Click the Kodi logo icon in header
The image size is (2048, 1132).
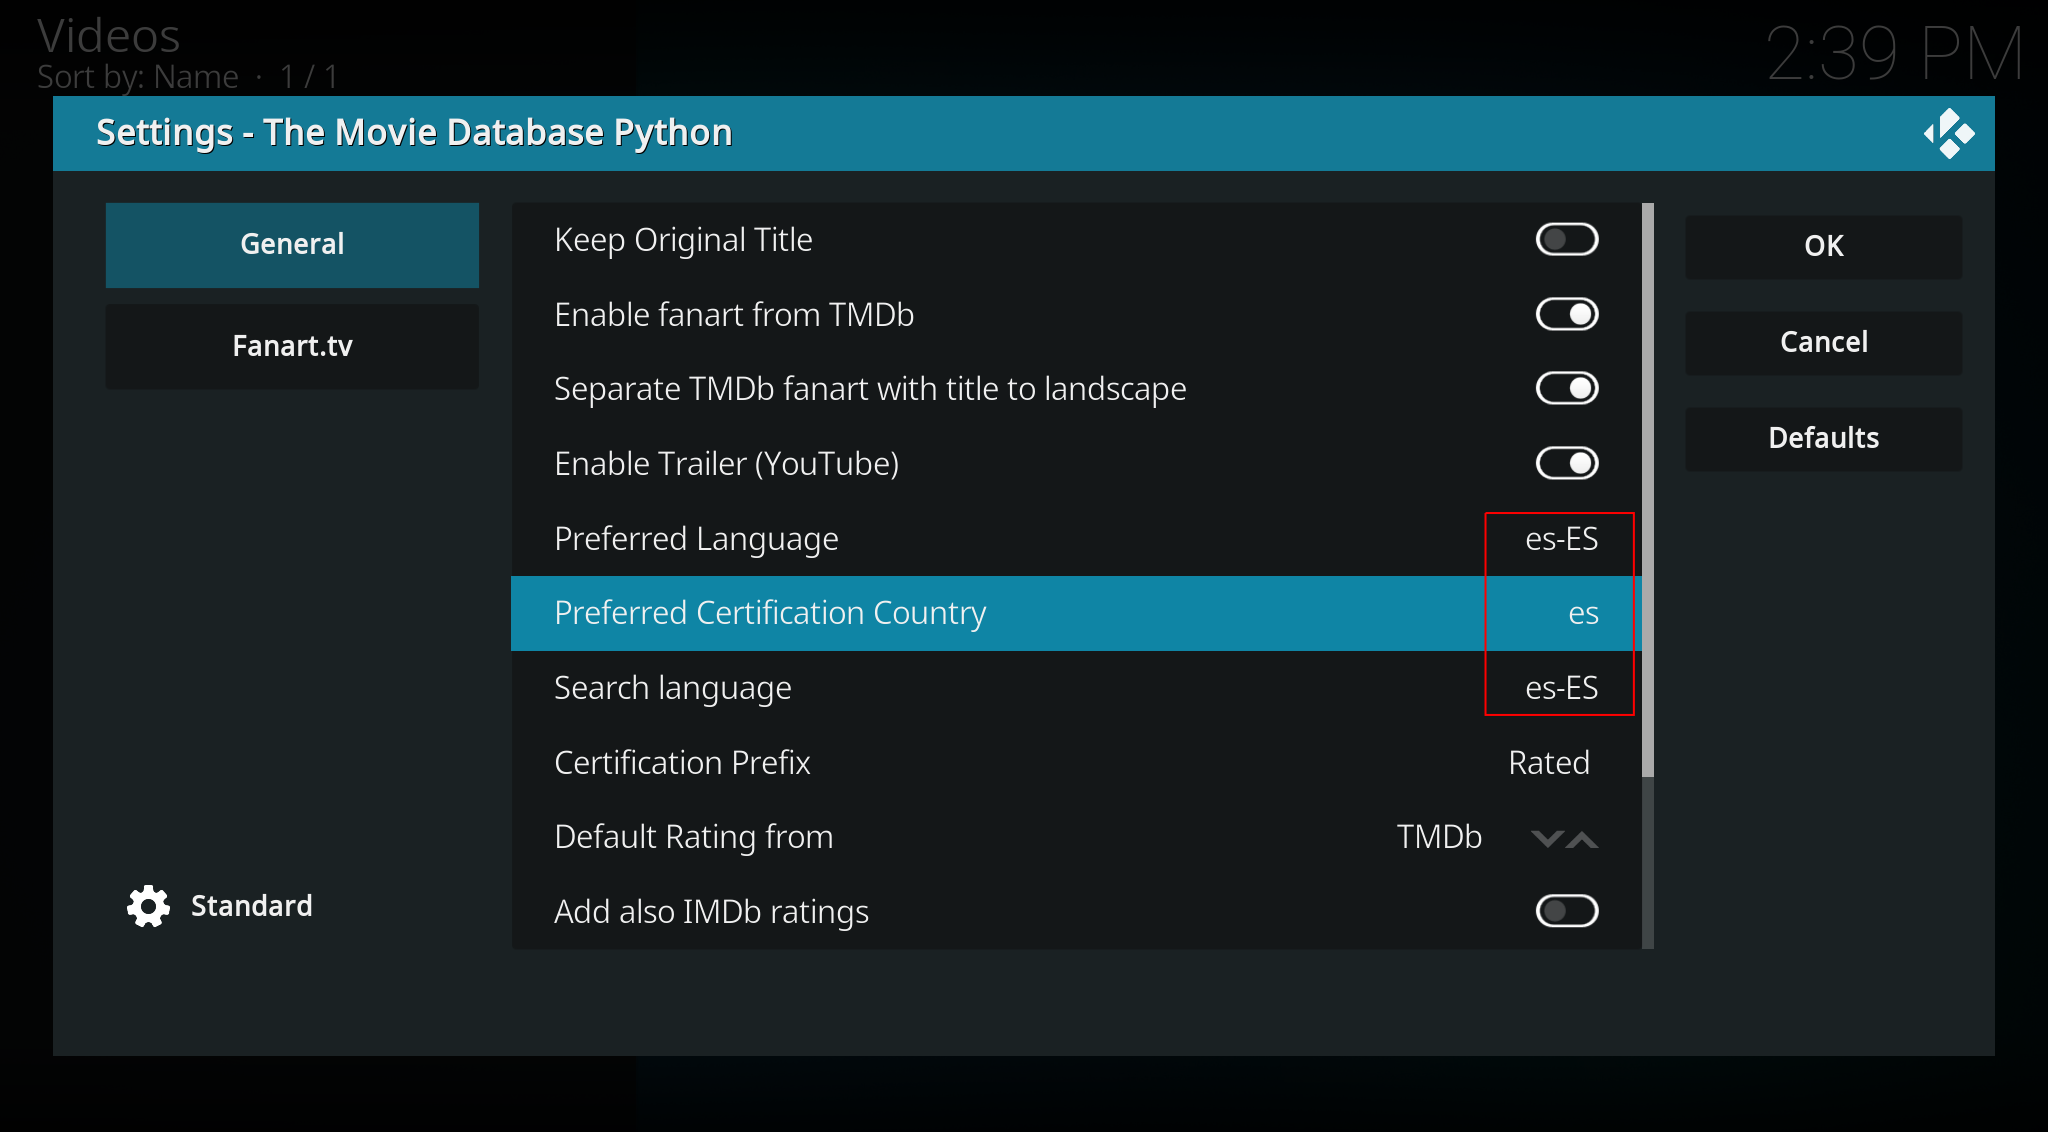1948,134
